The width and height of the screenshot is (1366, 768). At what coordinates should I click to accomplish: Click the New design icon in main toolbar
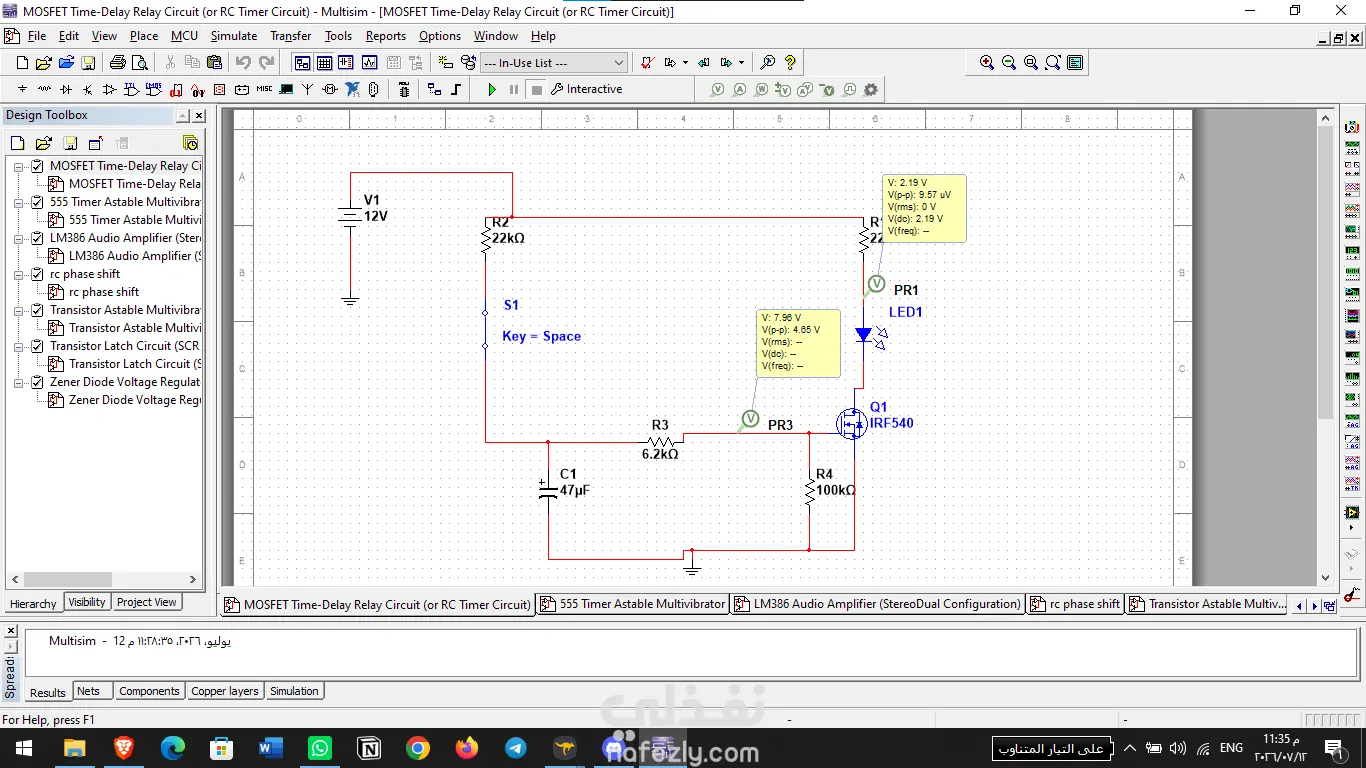[x=22, y=62]
